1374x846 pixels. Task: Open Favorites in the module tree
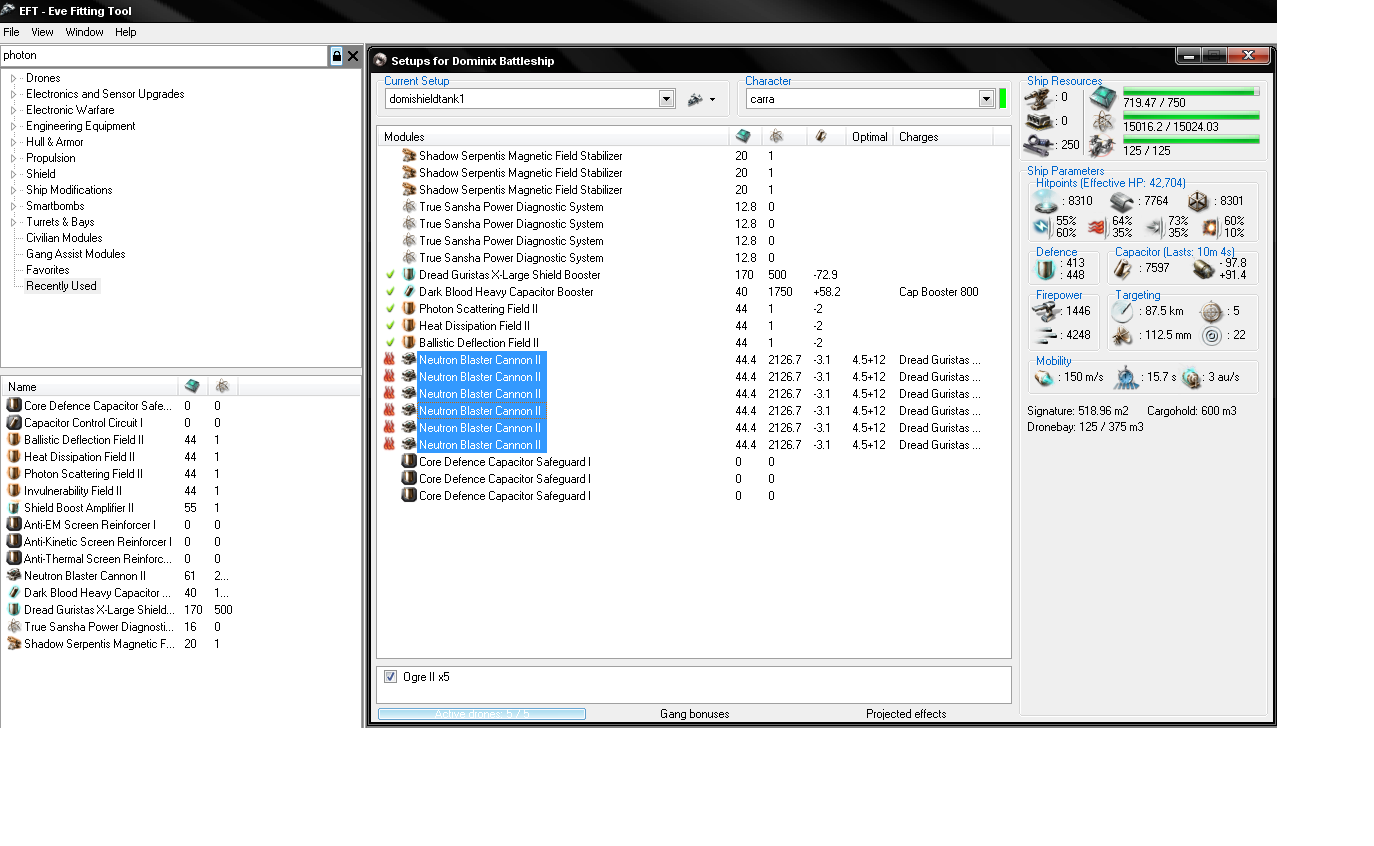[x=48, y=270]
